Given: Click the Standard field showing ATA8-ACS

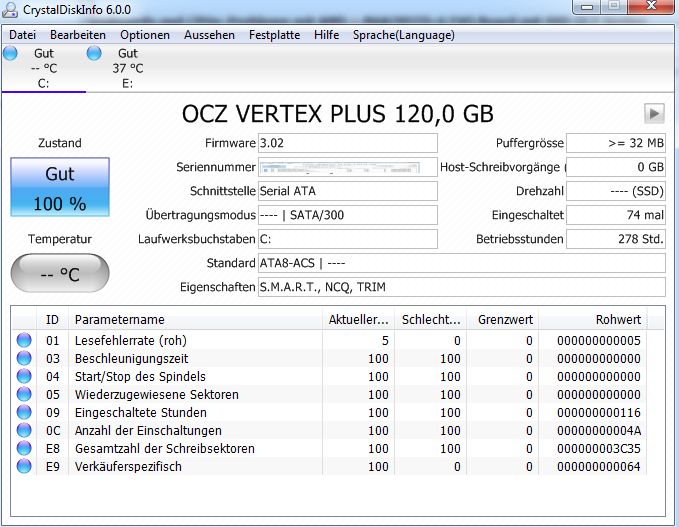Looking at the screenshot, I should click(462, 263).
